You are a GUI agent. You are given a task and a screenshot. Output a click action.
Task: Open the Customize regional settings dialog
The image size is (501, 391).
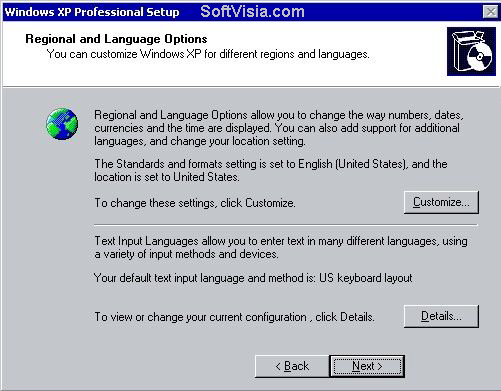[x=441, y=202]
